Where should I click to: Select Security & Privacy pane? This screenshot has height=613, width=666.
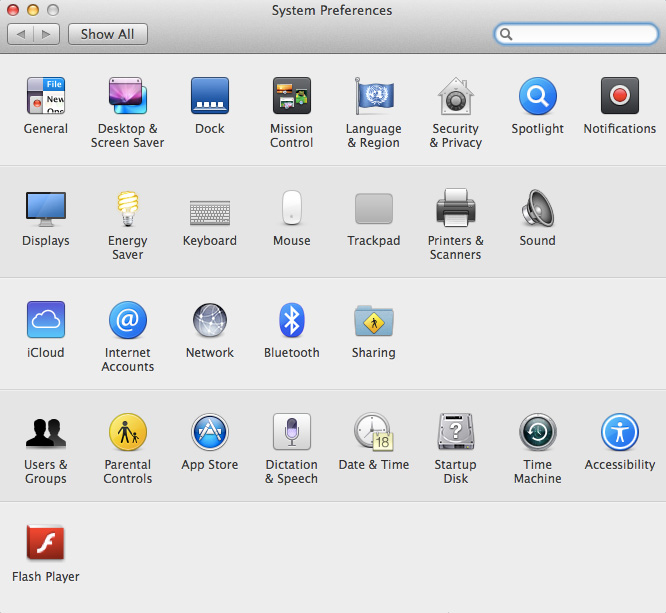pyautogui.click(x=456, y=97)
